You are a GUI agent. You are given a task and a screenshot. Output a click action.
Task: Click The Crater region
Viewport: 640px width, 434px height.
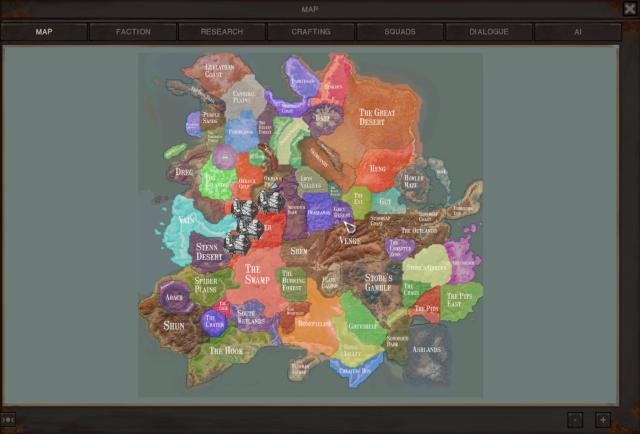(x=215, y=321)
